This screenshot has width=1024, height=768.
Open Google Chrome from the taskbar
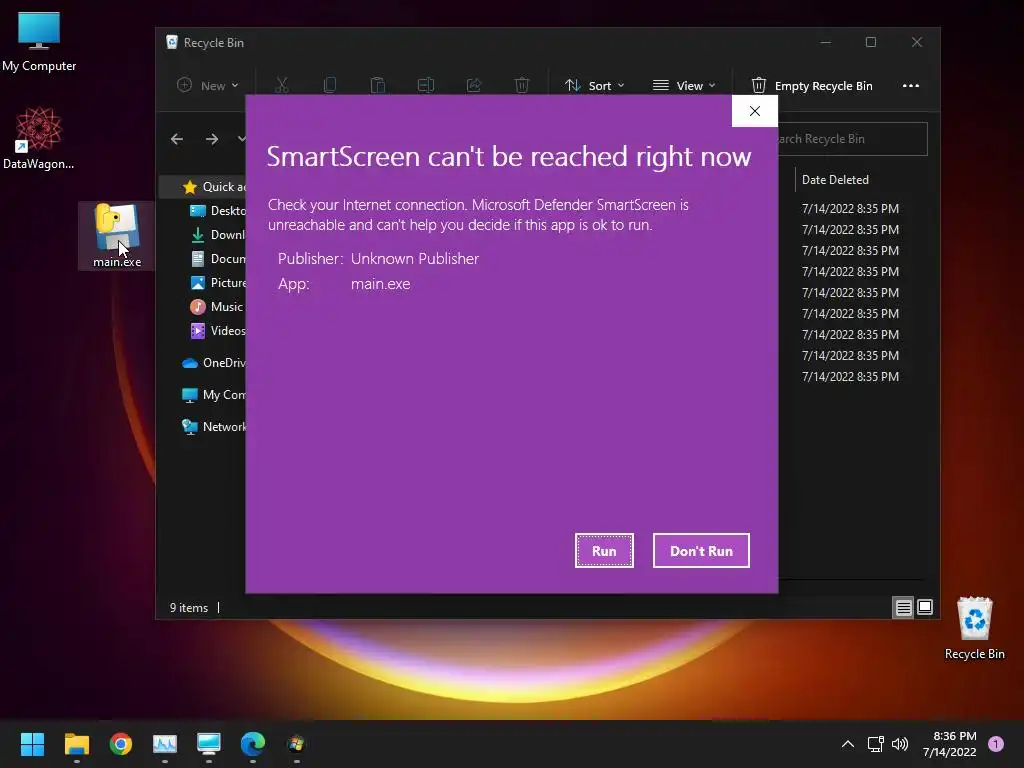pyautogui.click(x=121, y=744)
